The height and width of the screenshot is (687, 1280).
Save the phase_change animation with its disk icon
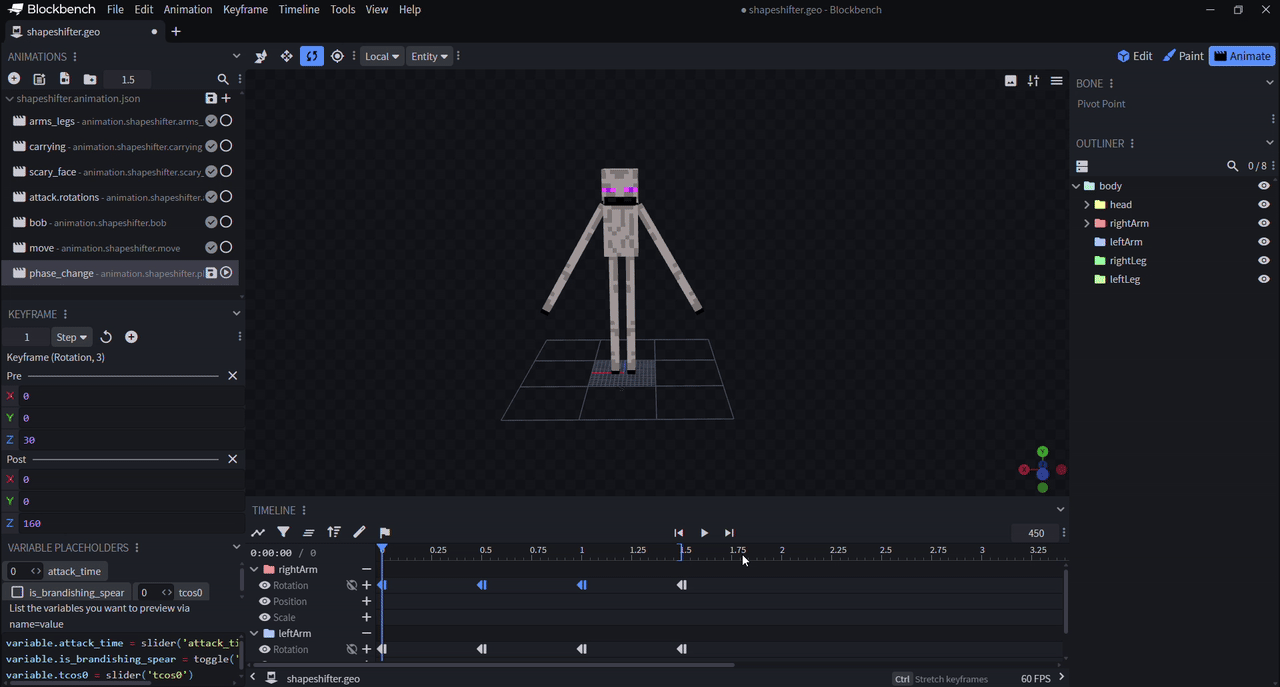point(211,273)
